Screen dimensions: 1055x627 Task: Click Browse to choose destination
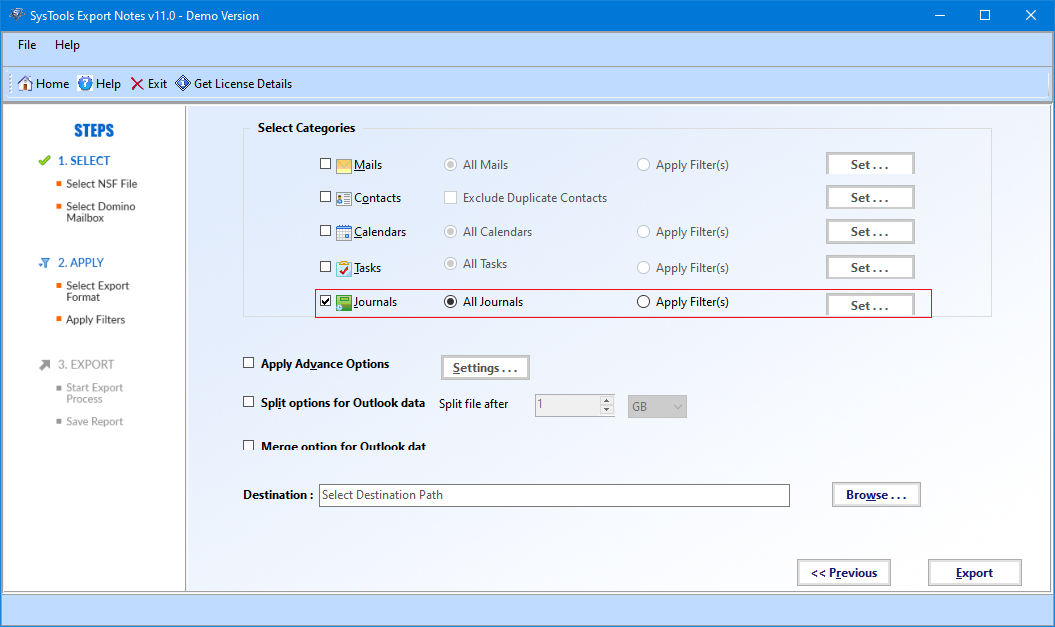(x=876, y=495)
